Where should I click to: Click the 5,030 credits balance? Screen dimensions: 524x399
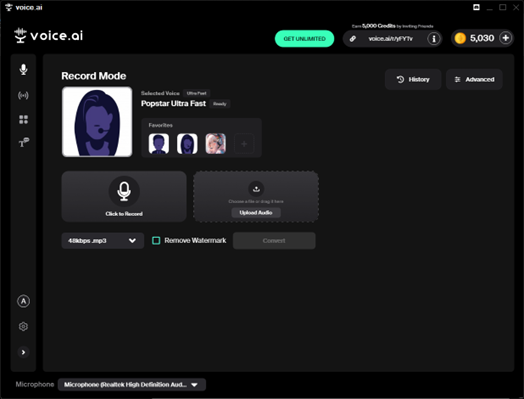482,38
